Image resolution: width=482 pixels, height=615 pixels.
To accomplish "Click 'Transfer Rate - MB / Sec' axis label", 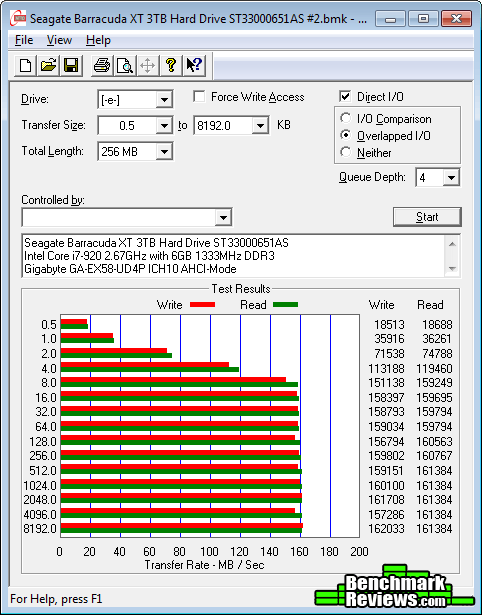I will 204,565.
